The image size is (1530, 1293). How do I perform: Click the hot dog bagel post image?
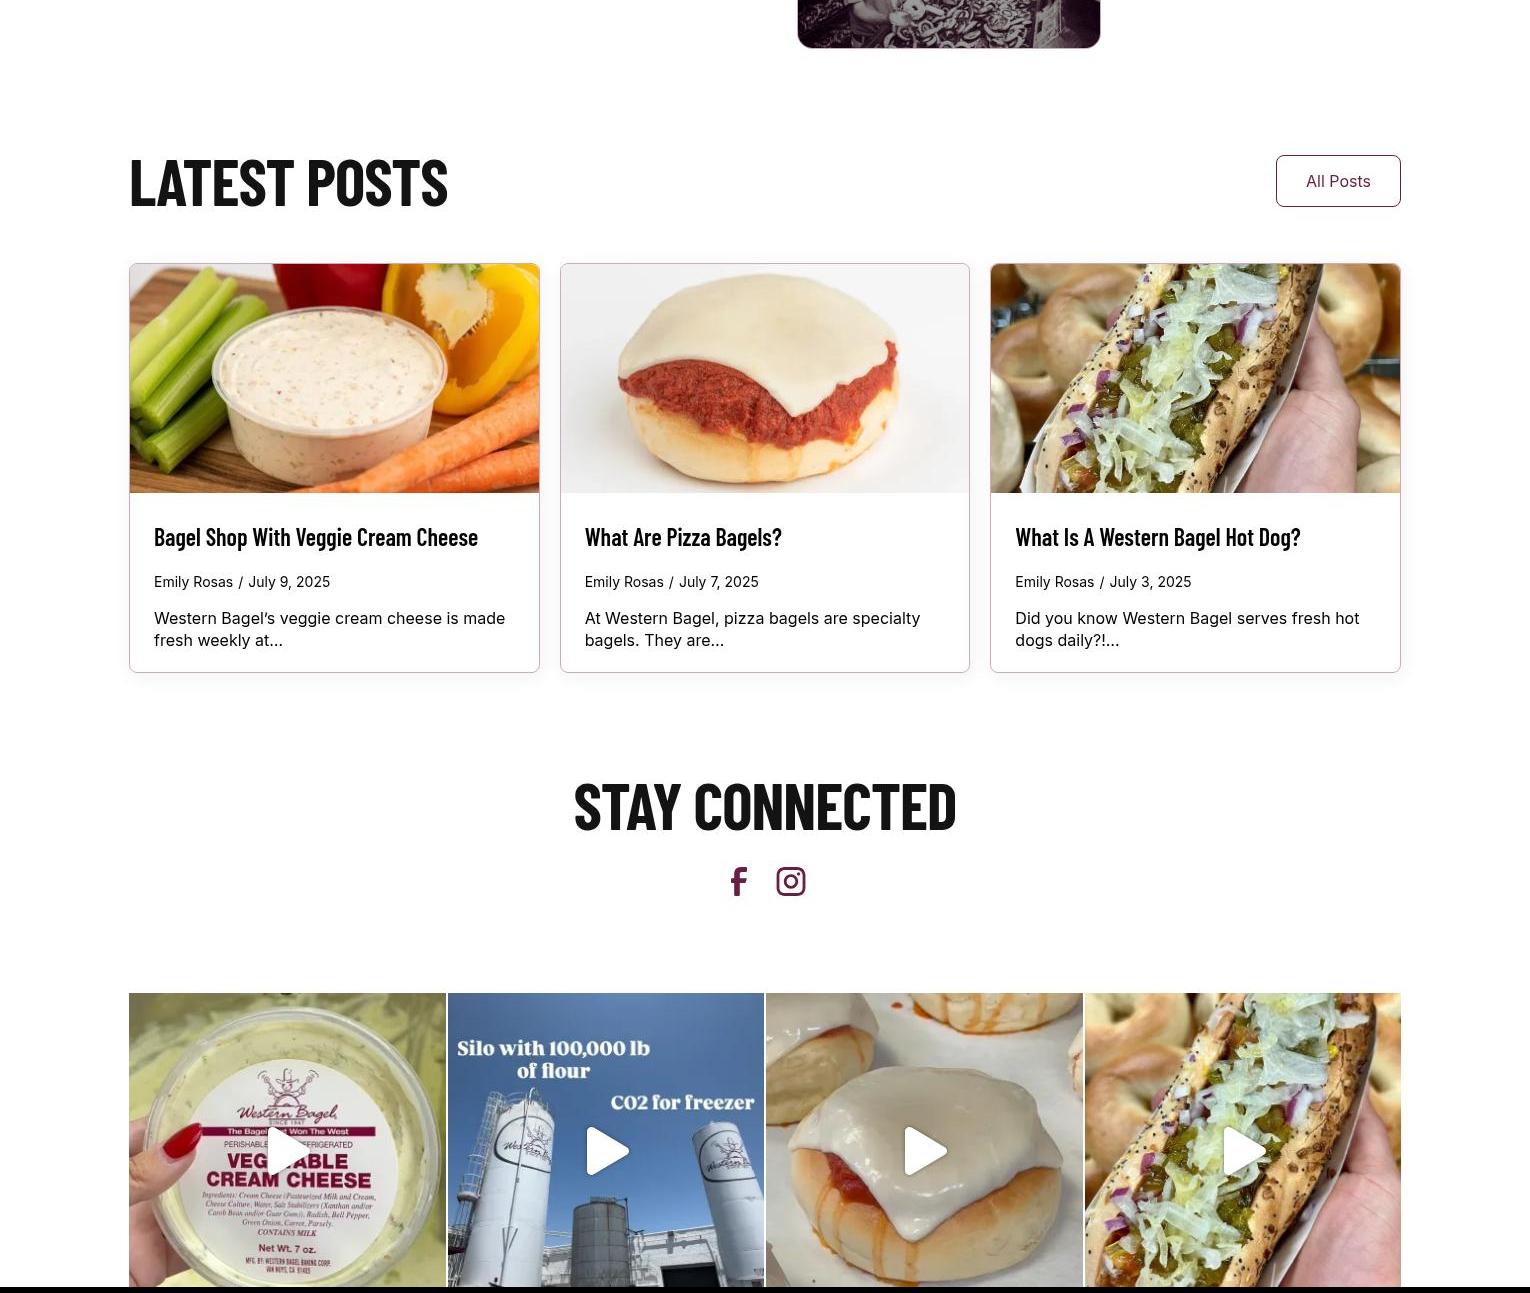(1195, 378)
